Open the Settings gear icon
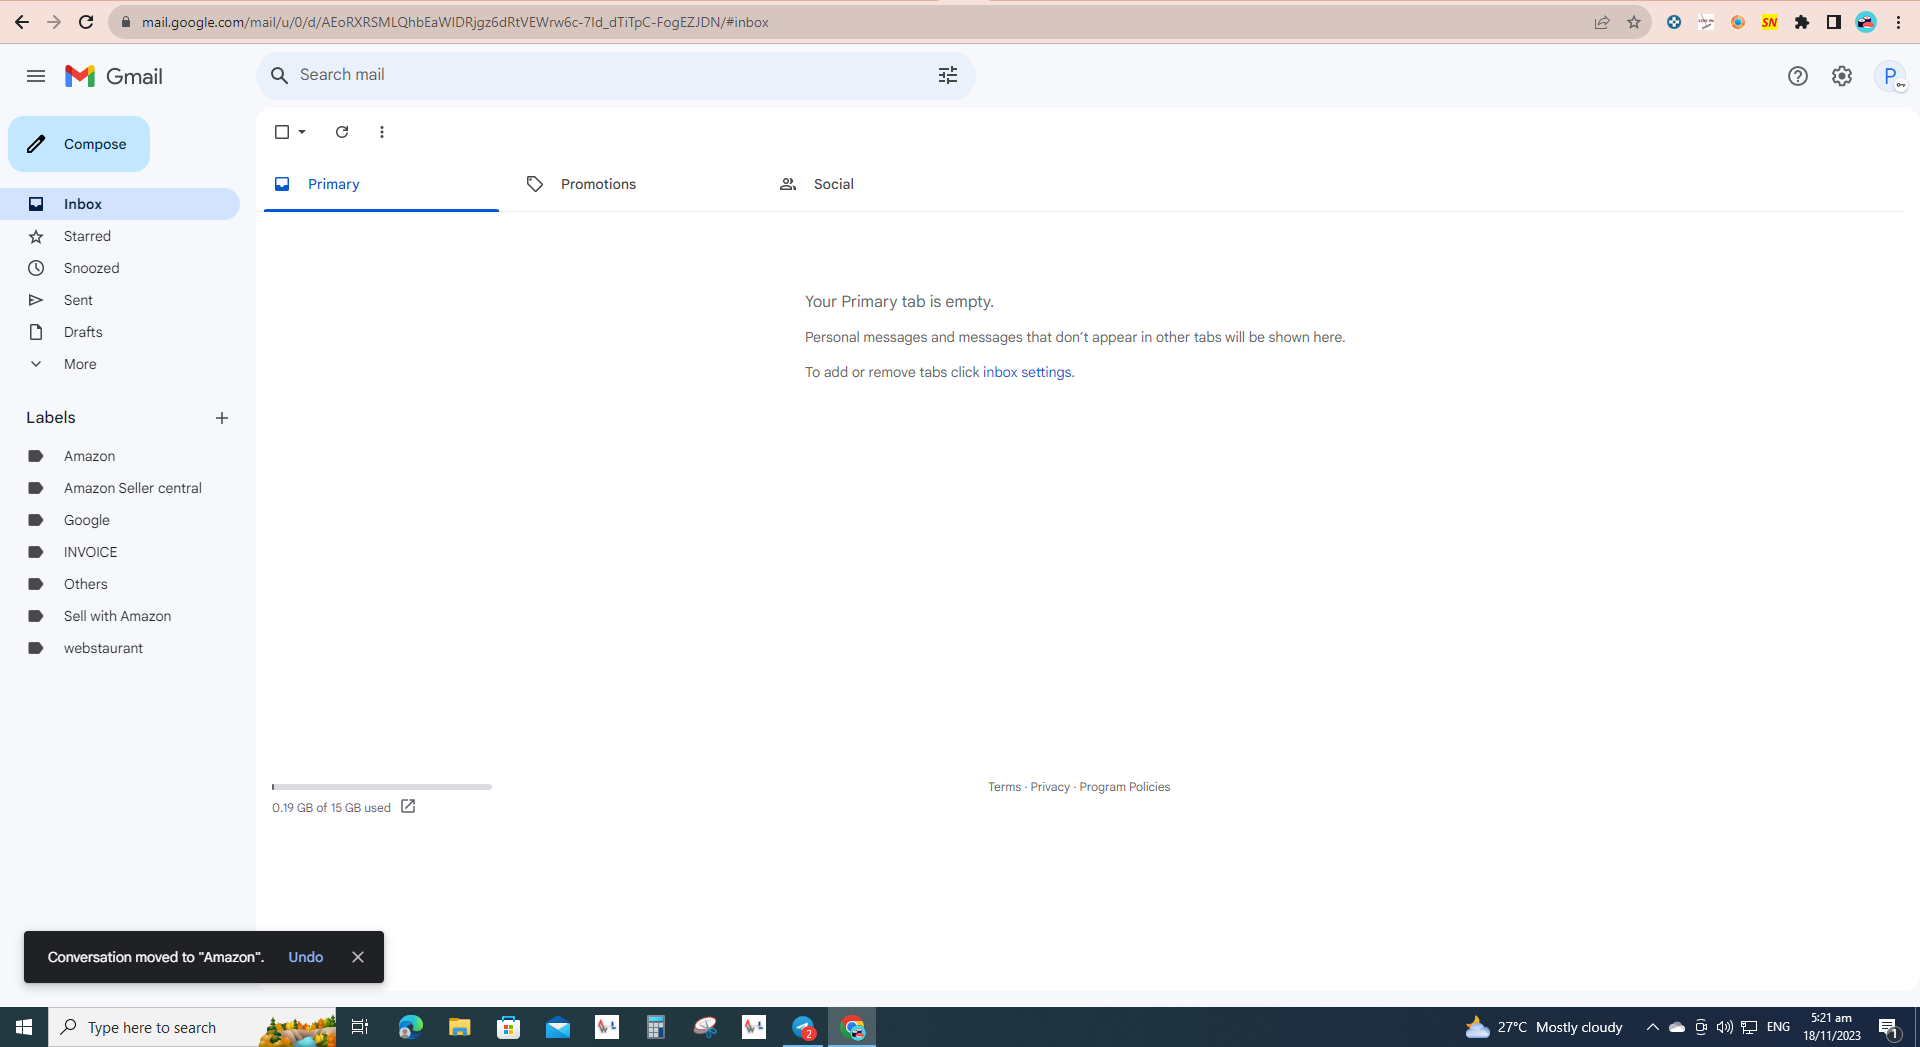 1841,76
